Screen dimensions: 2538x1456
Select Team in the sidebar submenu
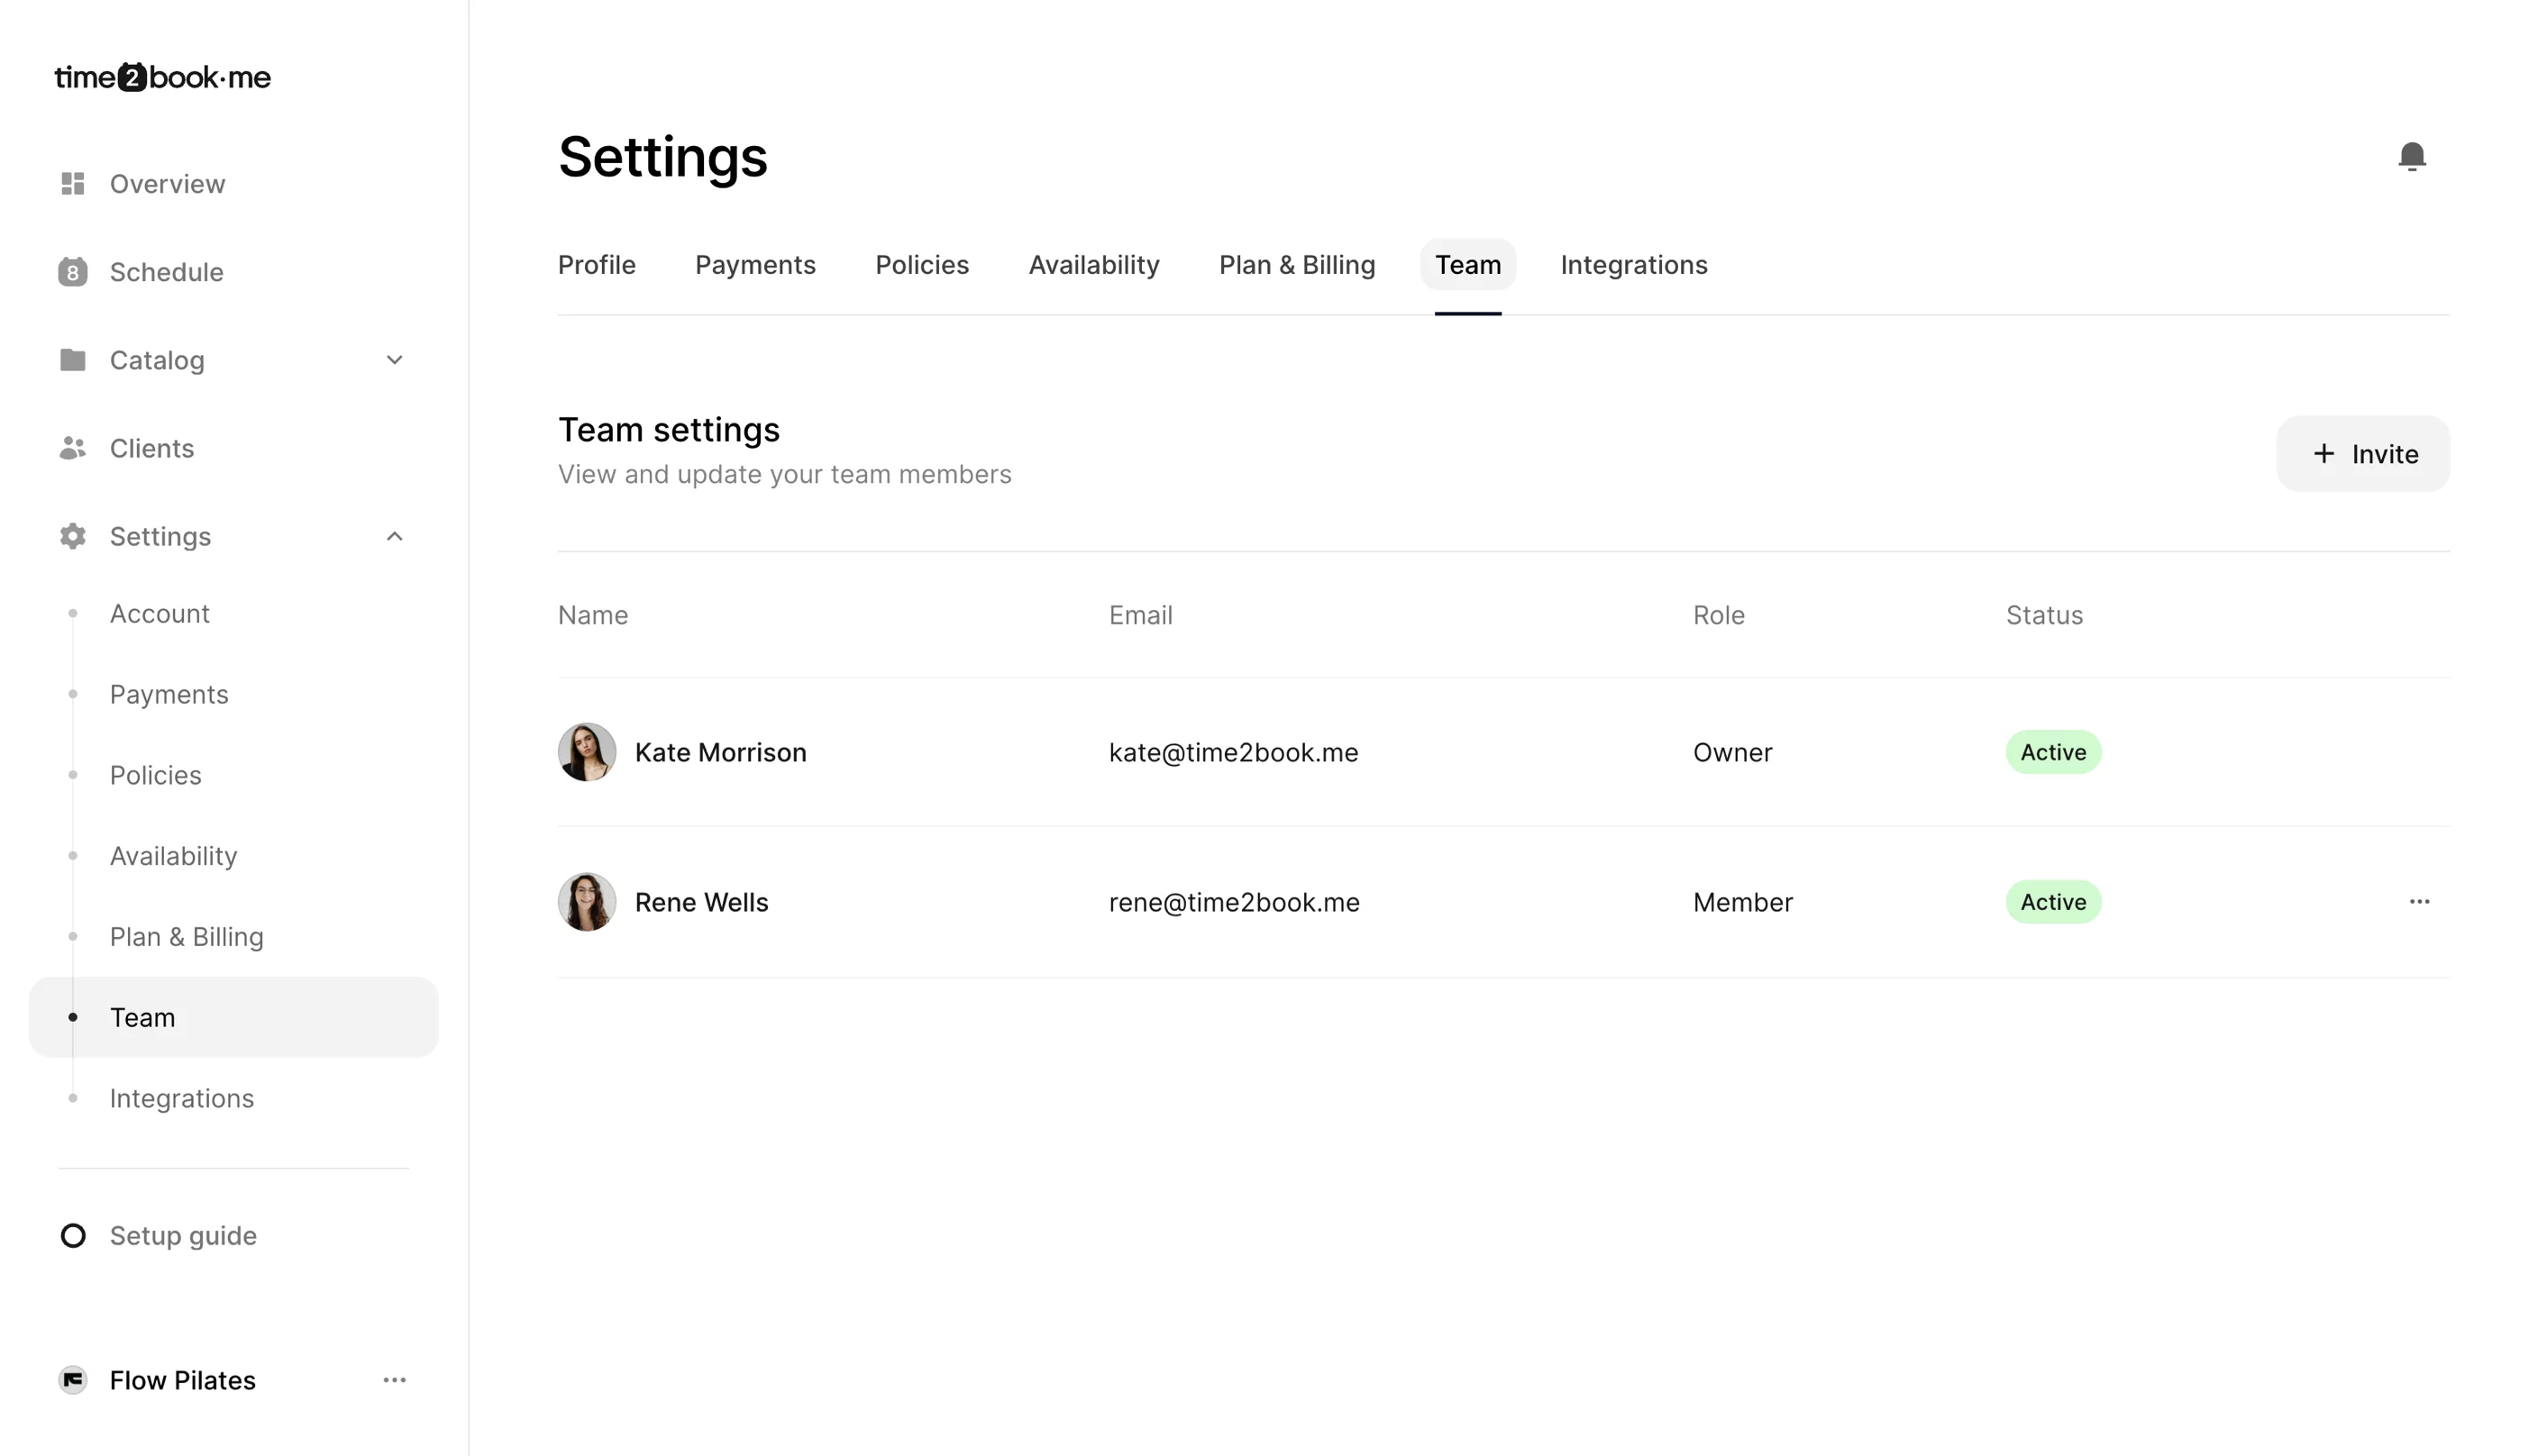click(x=142, y=1016)
